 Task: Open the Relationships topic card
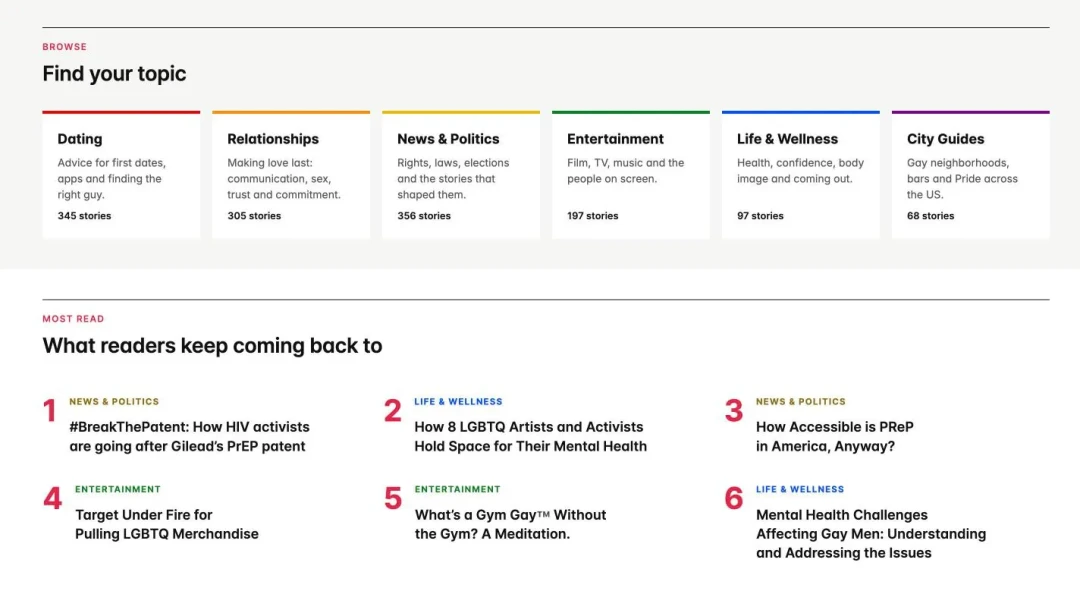291,175
